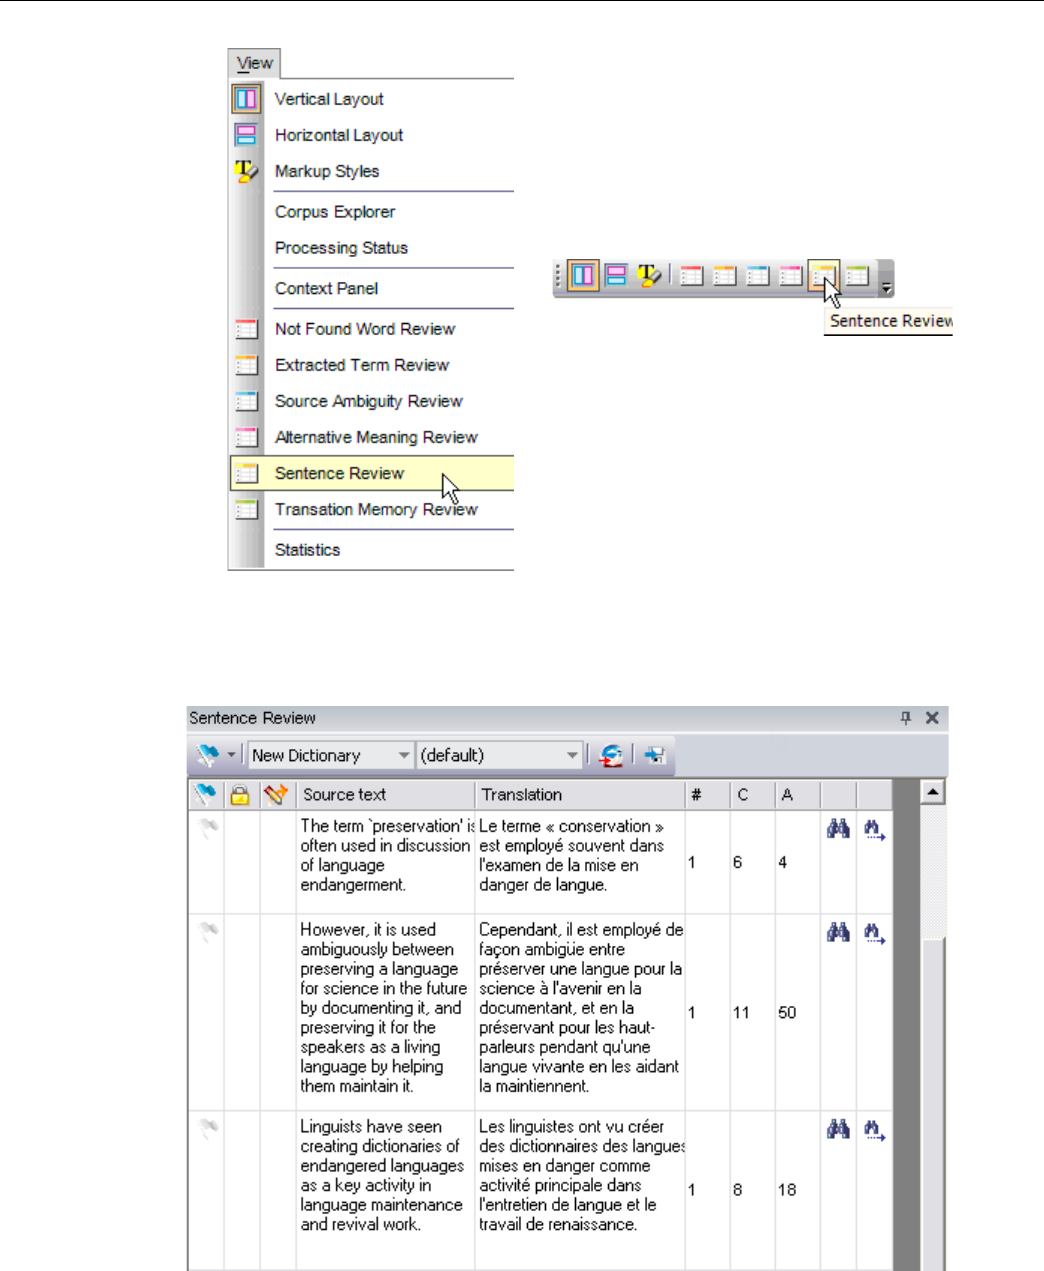The width and height of the screenshot is (1044, 1271).
Task: Open Not Found Word Review menu entry
Action: click(372, 329)
